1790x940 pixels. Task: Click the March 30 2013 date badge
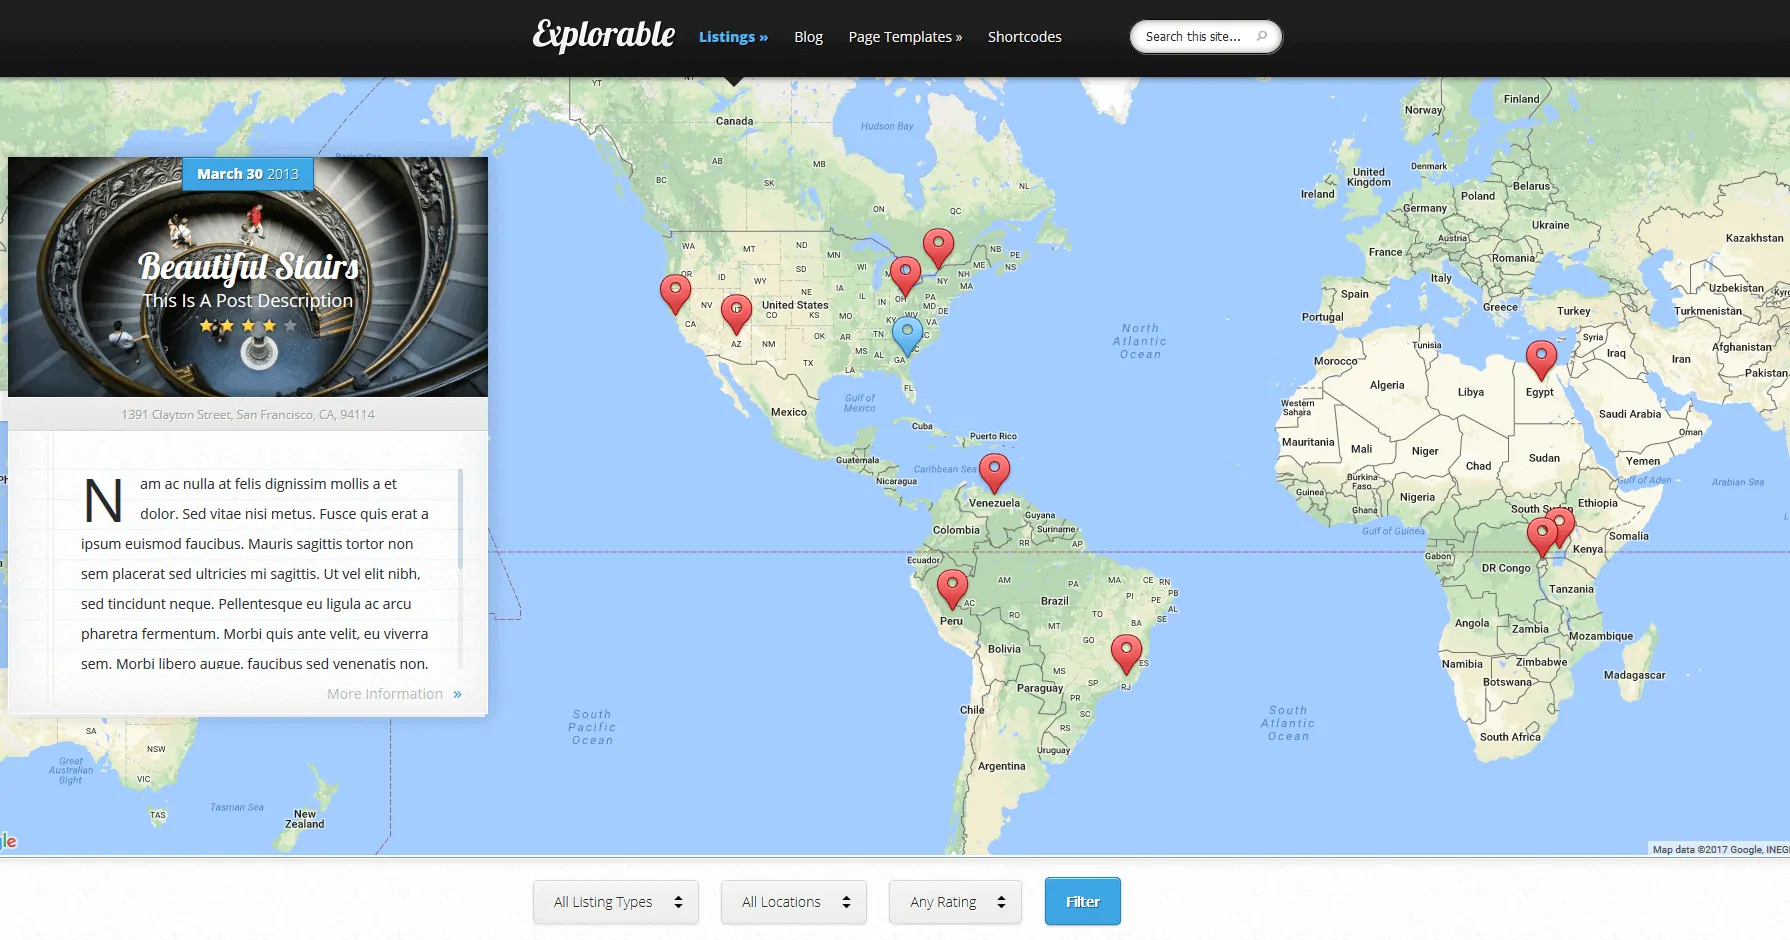click(x=248, y=174)
